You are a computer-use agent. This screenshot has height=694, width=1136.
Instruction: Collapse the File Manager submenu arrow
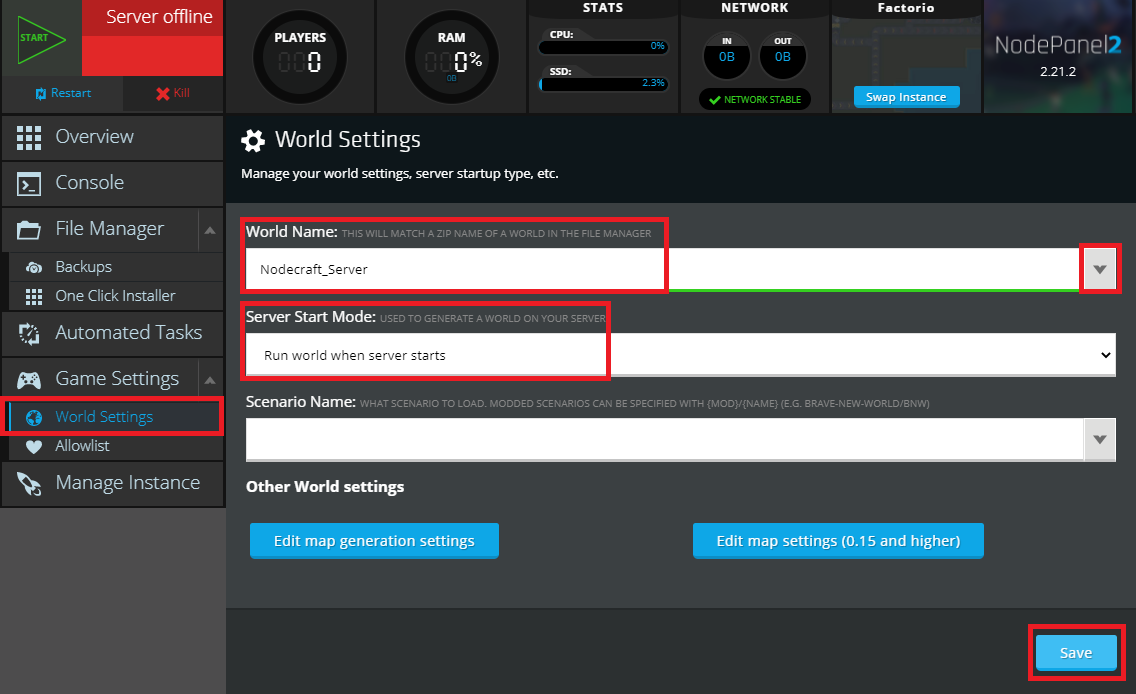click(210, 230)
